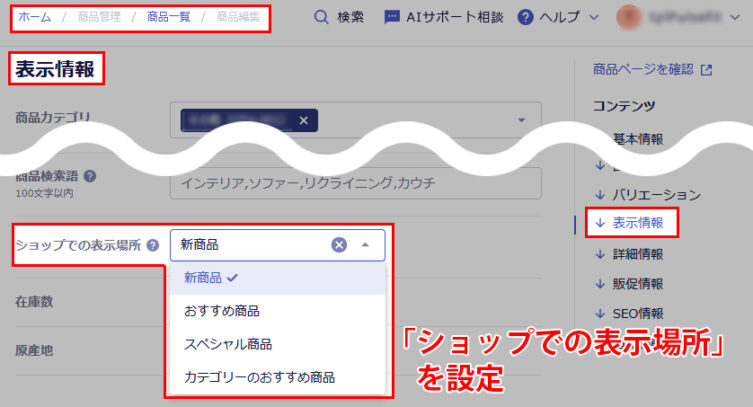Collapse the ショップでの表示場所 dropdown
Image resolution: width=753 pixels, height=407 pixels.
point(365,244)
